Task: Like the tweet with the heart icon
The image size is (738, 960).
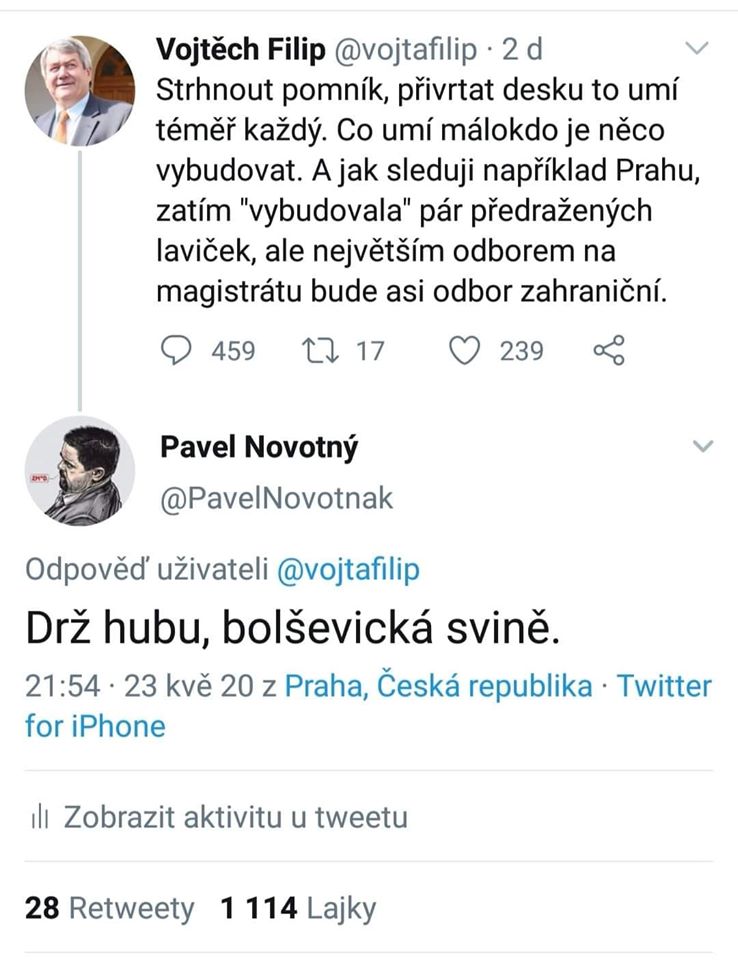Action: 463,351
